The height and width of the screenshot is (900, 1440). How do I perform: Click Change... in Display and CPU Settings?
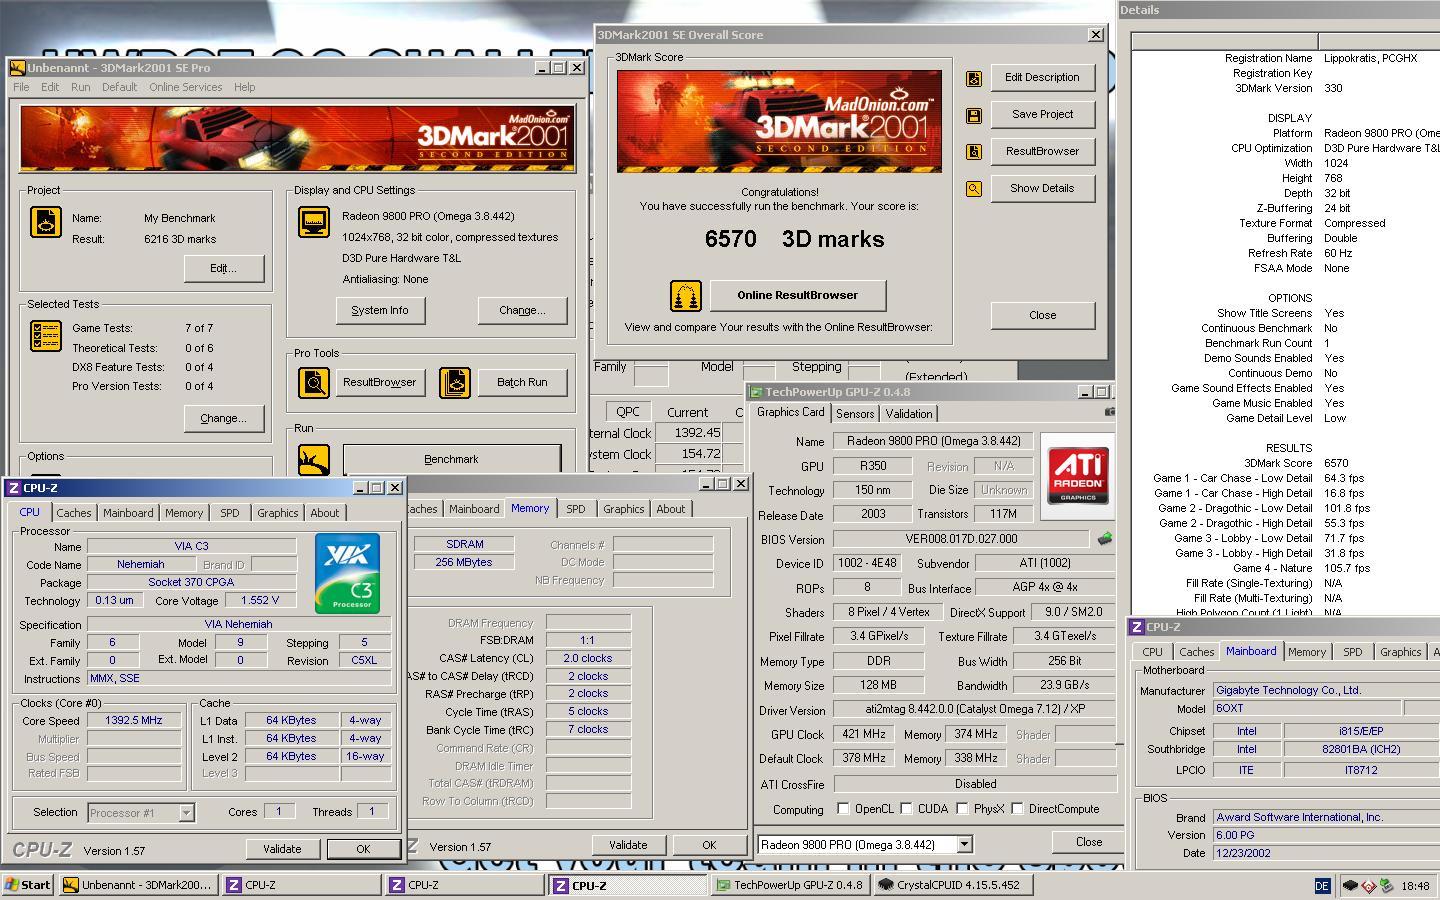click(522, 310)
